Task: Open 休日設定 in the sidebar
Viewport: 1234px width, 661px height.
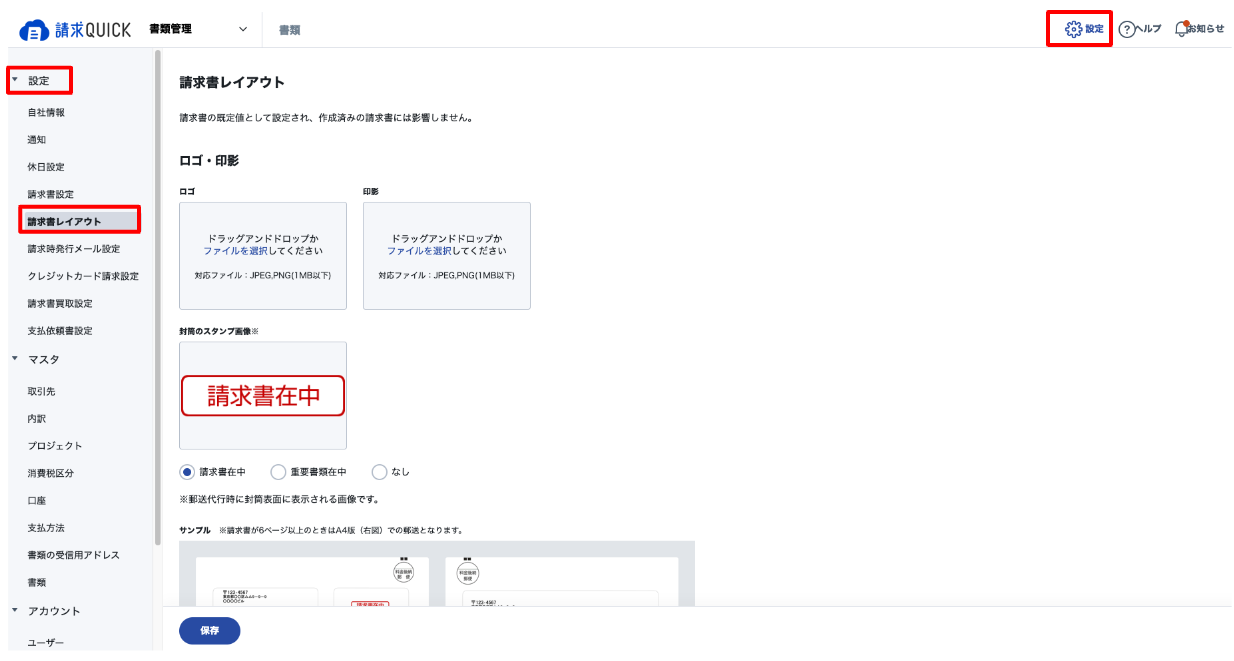Action: coord(46,167)
